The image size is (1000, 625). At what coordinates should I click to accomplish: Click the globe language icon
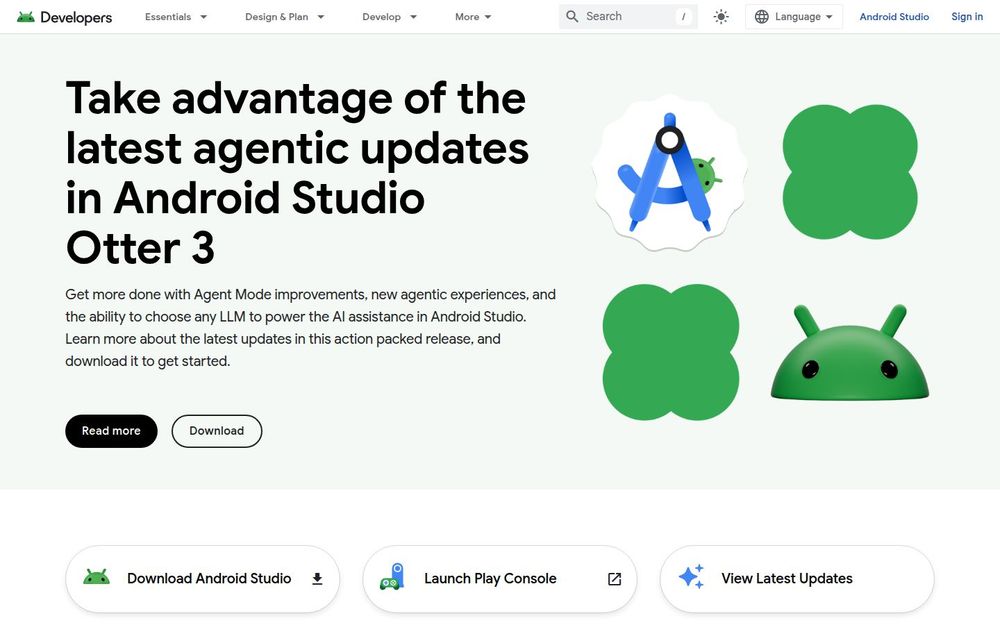pos(761,17)
